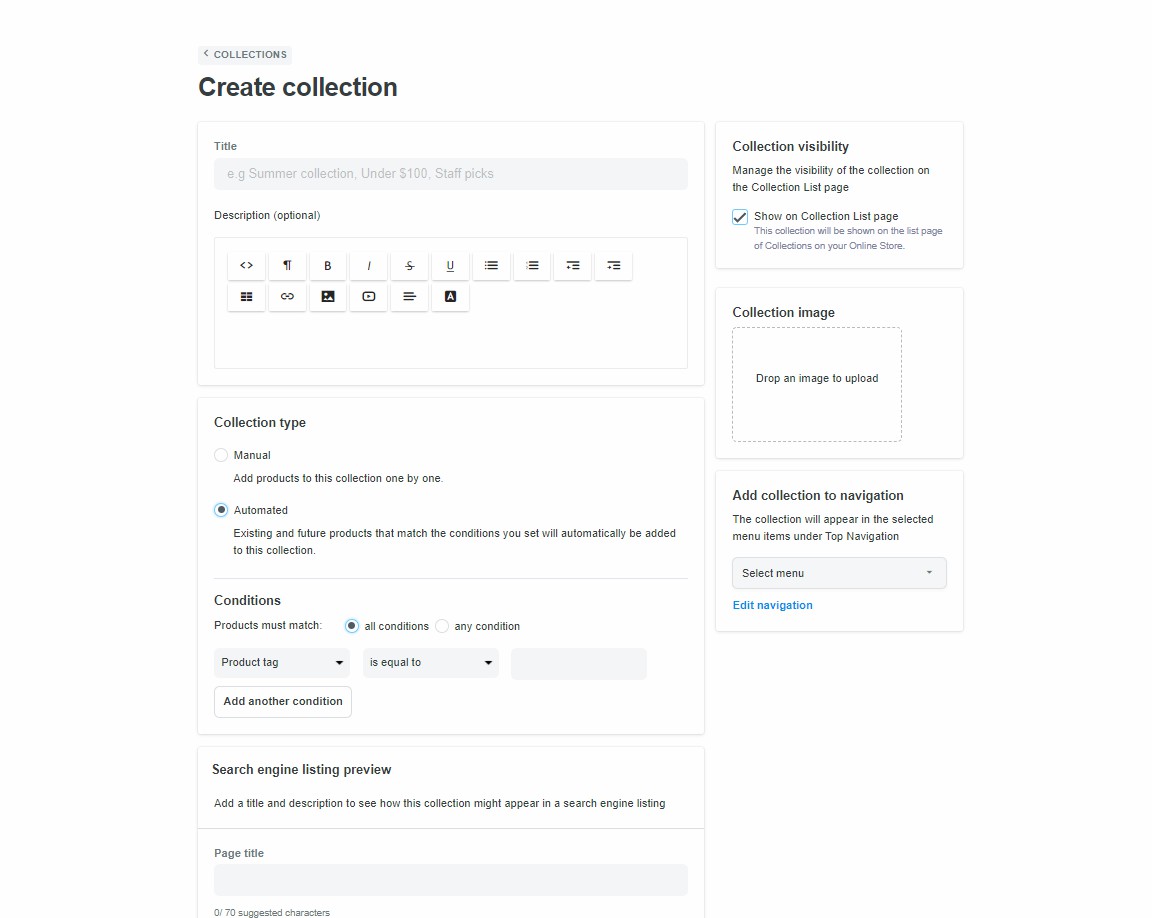The width and height of the screenshot is (1152, 918).
Task: Uncheck Show on Collection List page
Action: pyautogui.click(x=739, y=216)
